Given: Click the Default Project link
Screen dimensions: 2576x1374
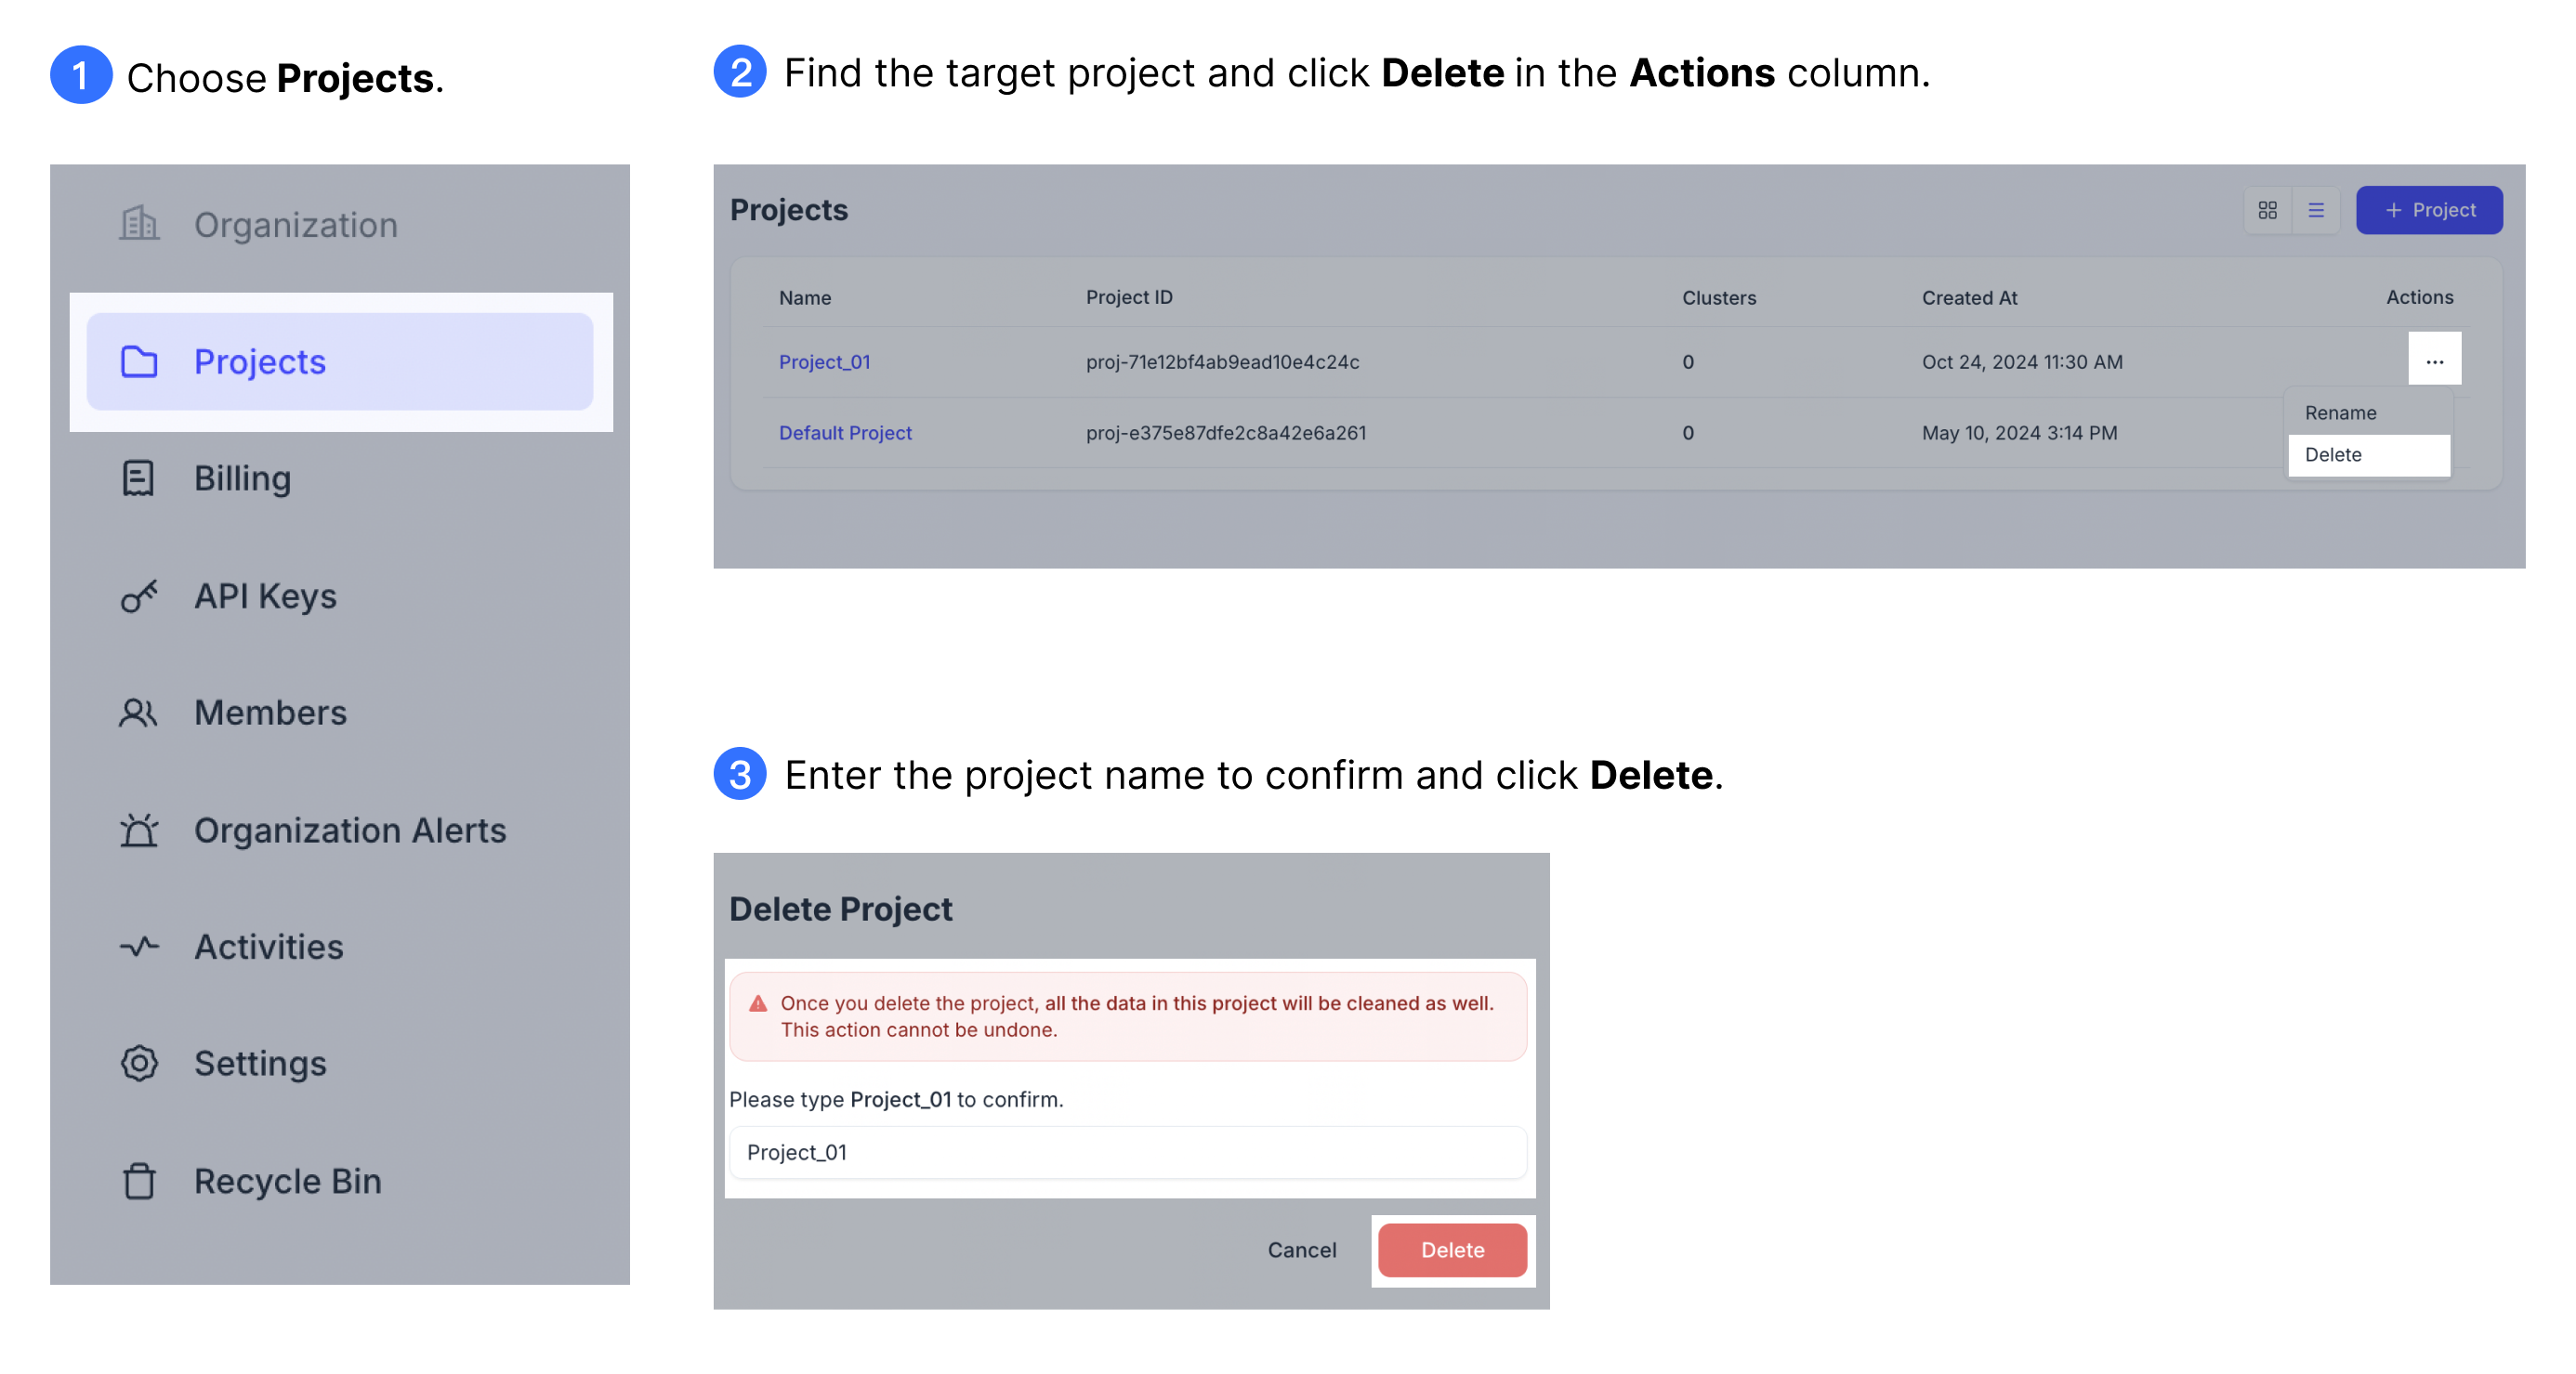Looking at the screenshot, I should tap(844, 433).
